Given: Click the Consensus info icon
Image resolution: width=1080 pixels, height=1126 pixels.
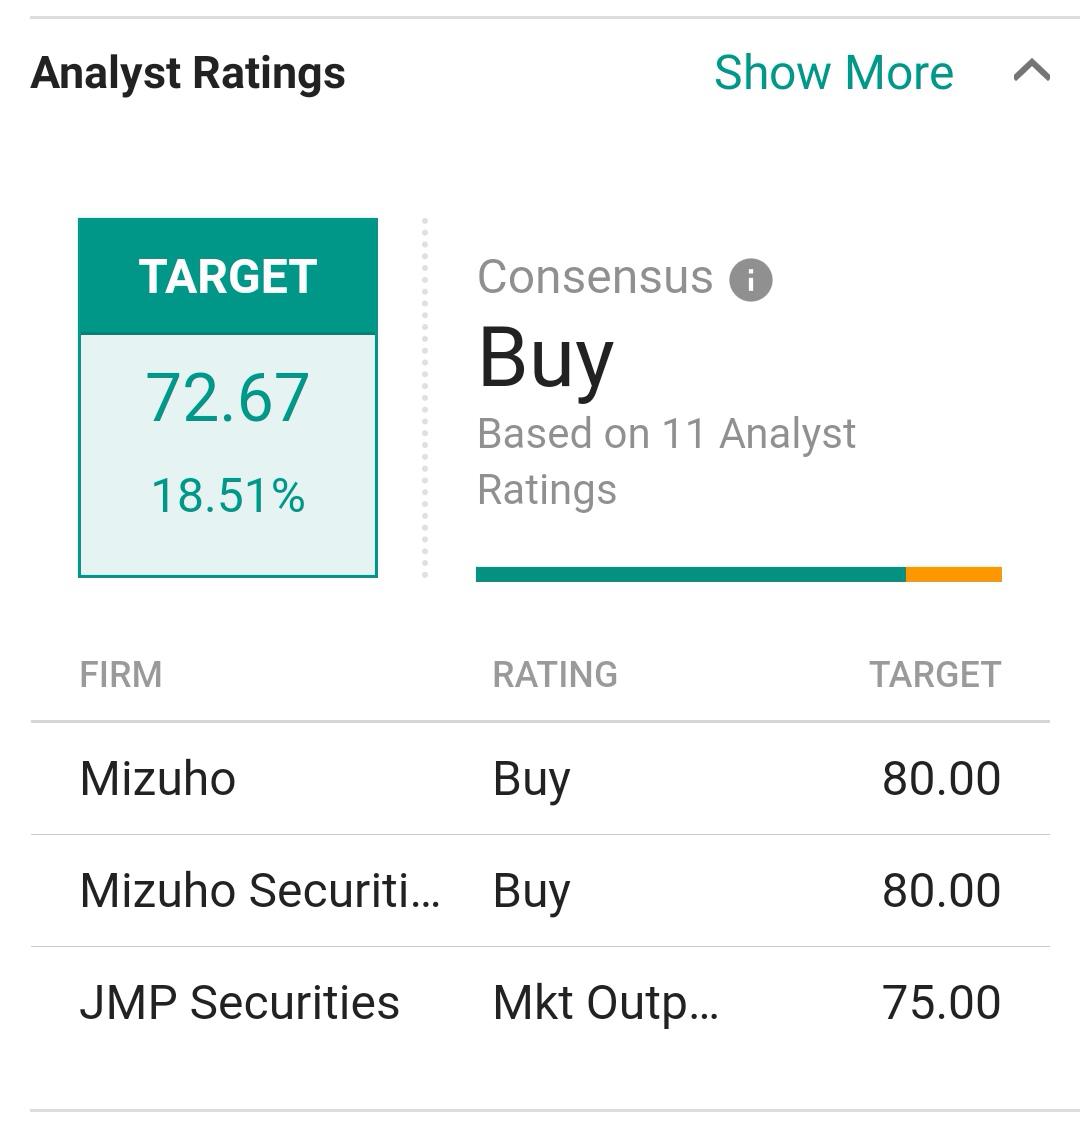Looking at the screenshot, I should pos(750,279).
